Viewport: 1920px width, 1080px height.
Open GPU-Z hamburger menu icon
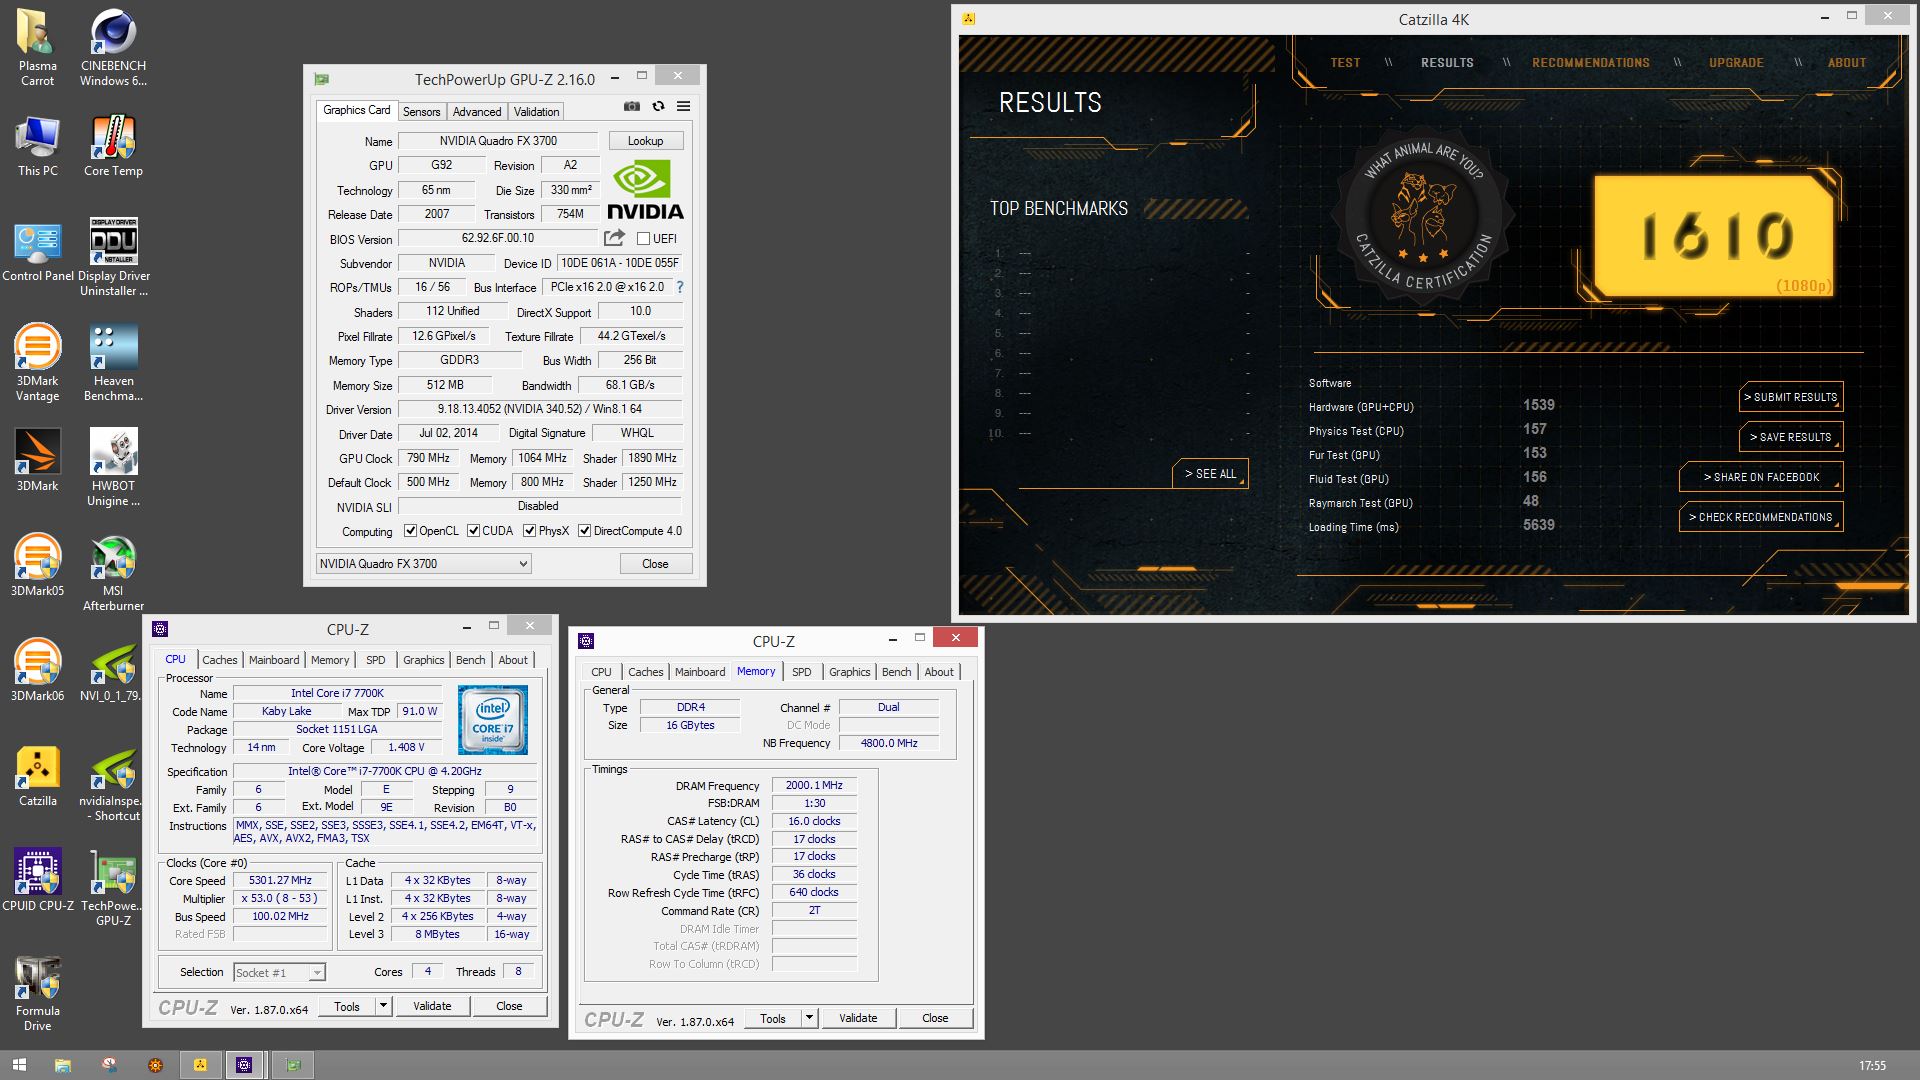point(683,106)
